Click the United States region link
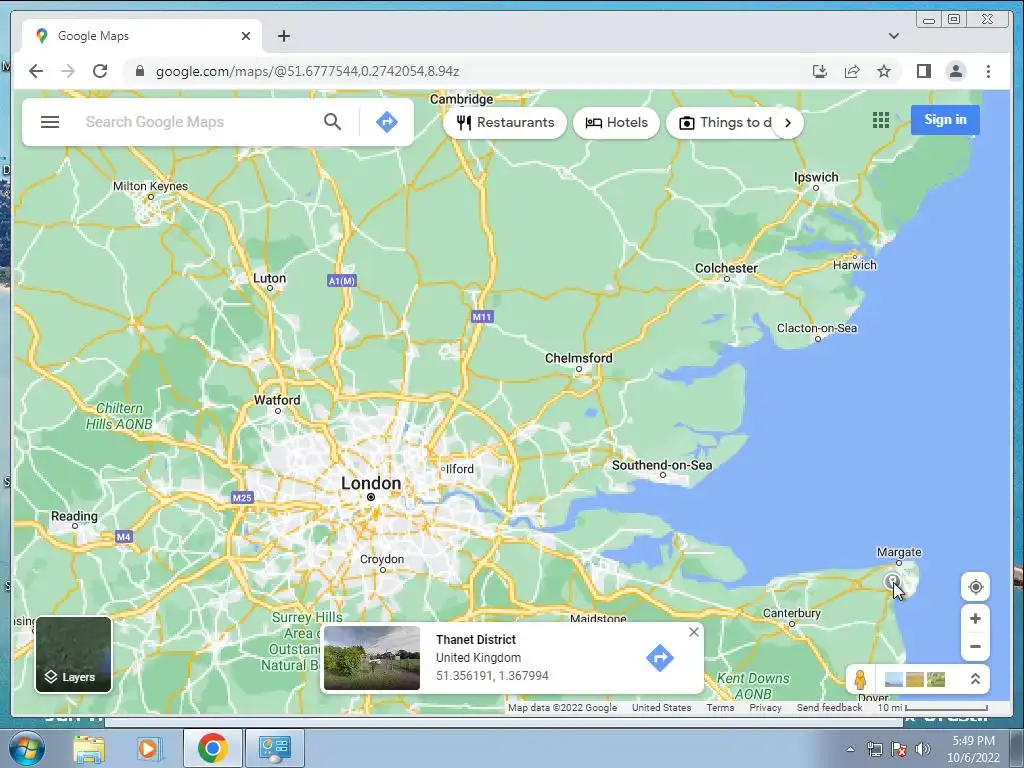 point(662,708)
